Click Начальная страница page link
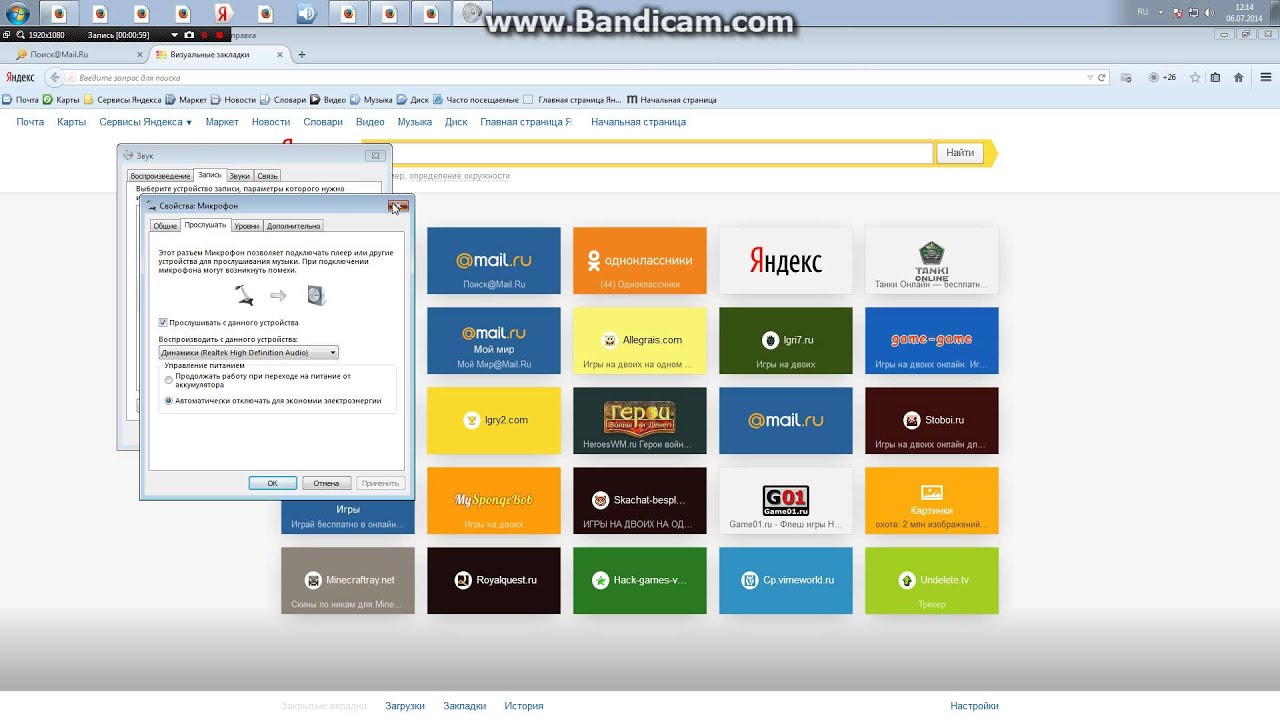Screen dimensions: 1280x720 pyautogui.click(x=638, y=122)
